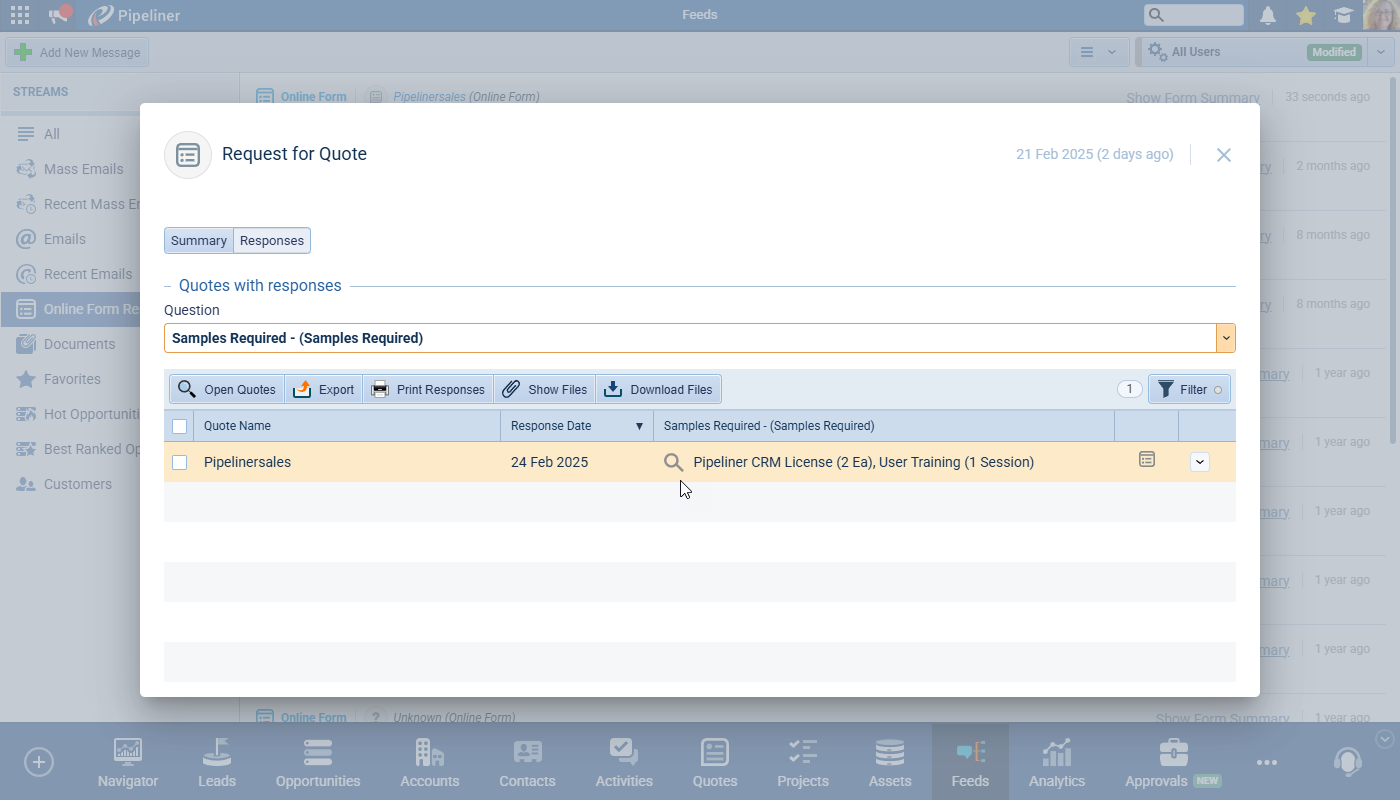Go to Analytics in bottom navigation
Viewport: 1400px width, 800px height.
(x=1056, y=763)
